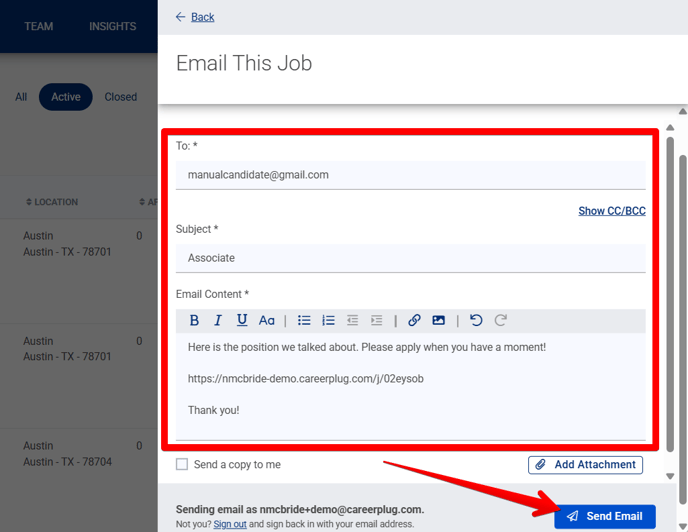
Task: Open the font size Aa option
Action: 267,321
